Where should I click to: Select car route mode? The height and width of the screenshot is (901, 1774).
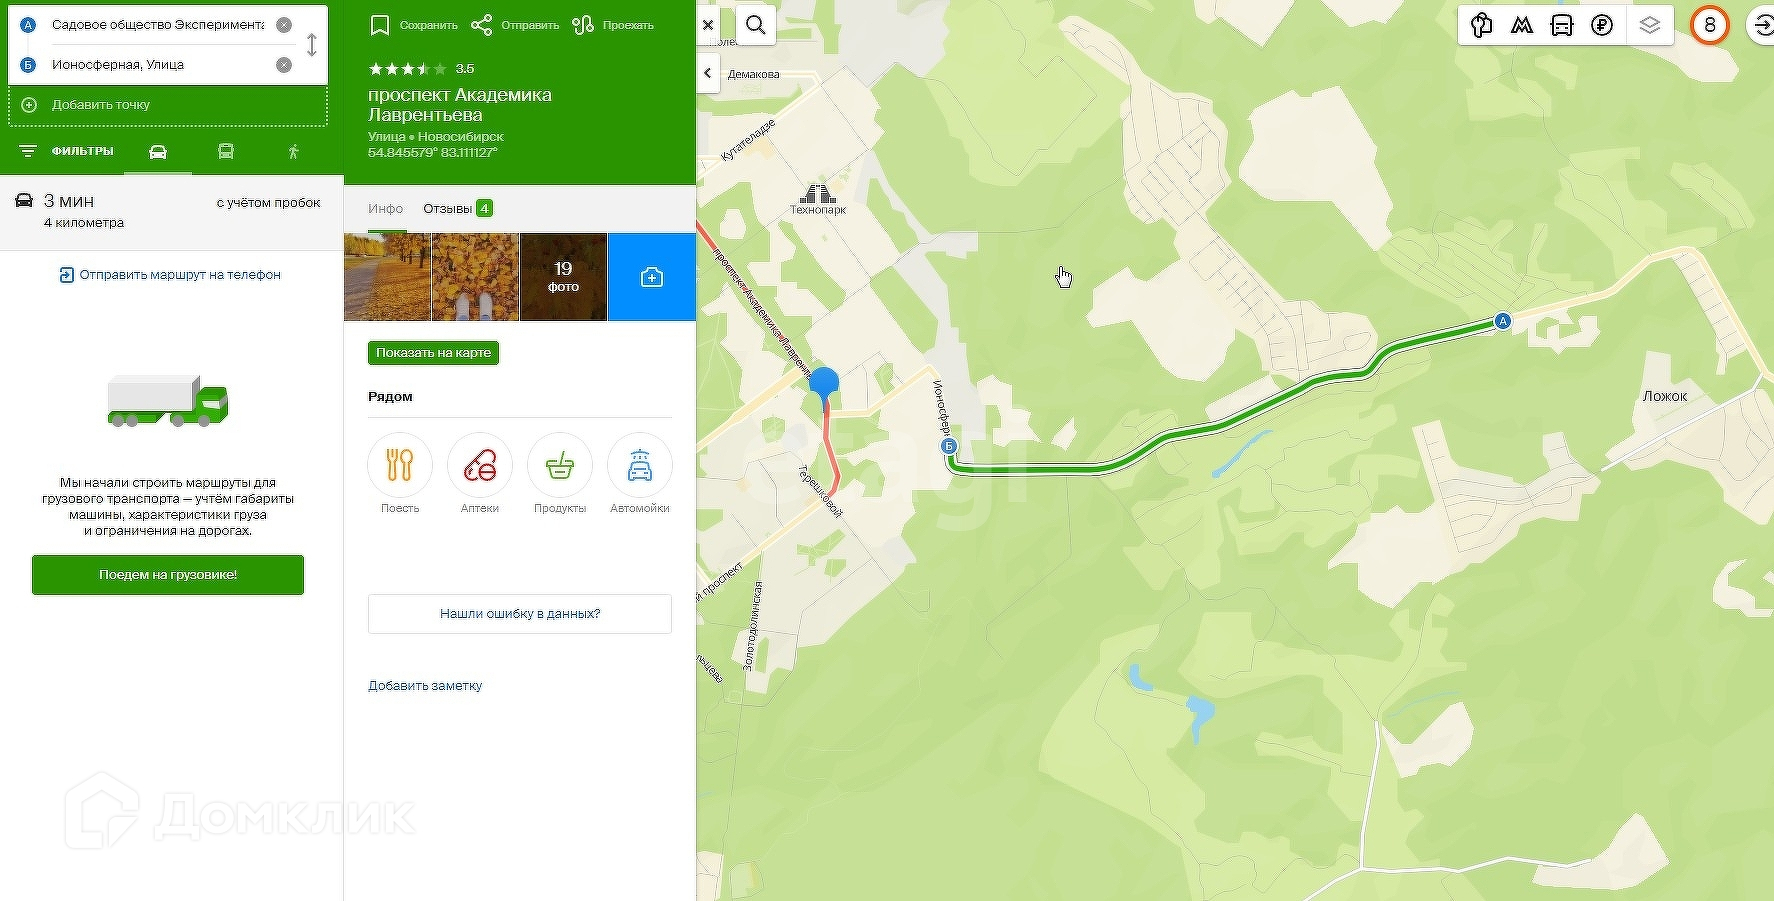click(158, 152)
